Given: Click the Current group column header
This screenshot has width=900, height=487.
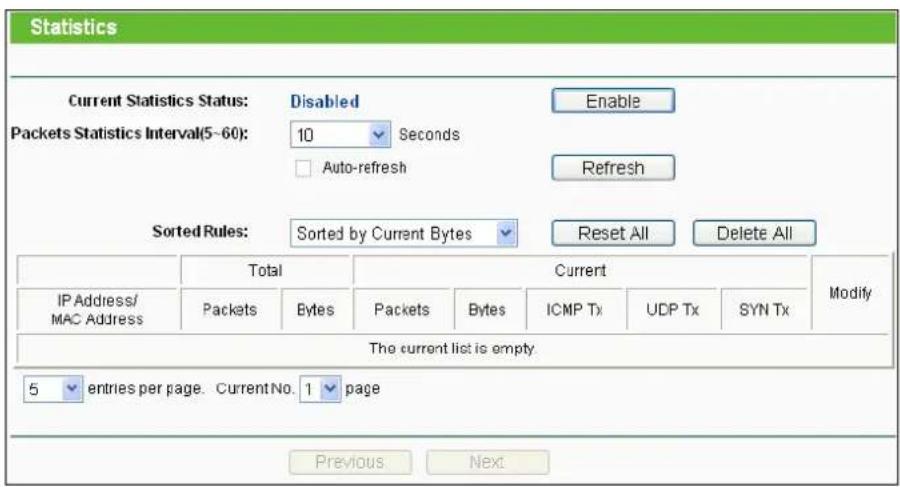Looking at the screenshot, I should pyautogui.click(x=580, y=270).
